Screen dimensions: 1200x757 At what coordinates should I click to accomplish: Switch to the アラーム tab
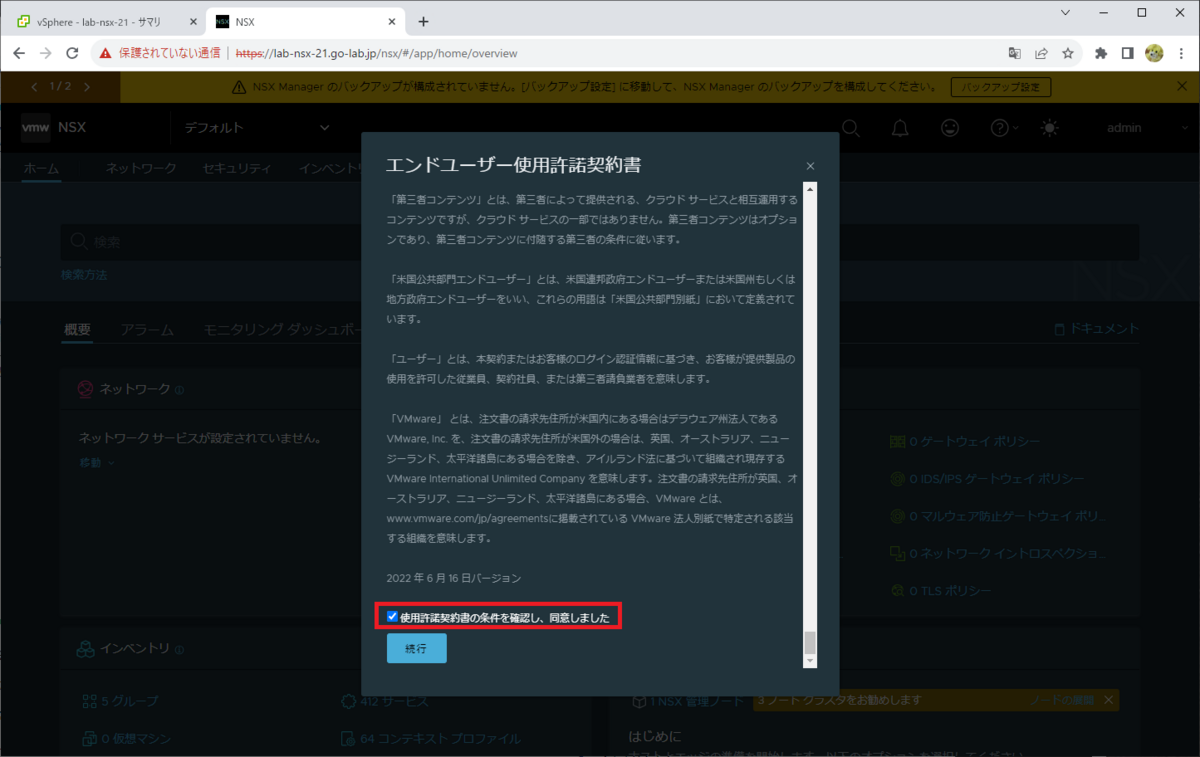[x=147, y=329]
